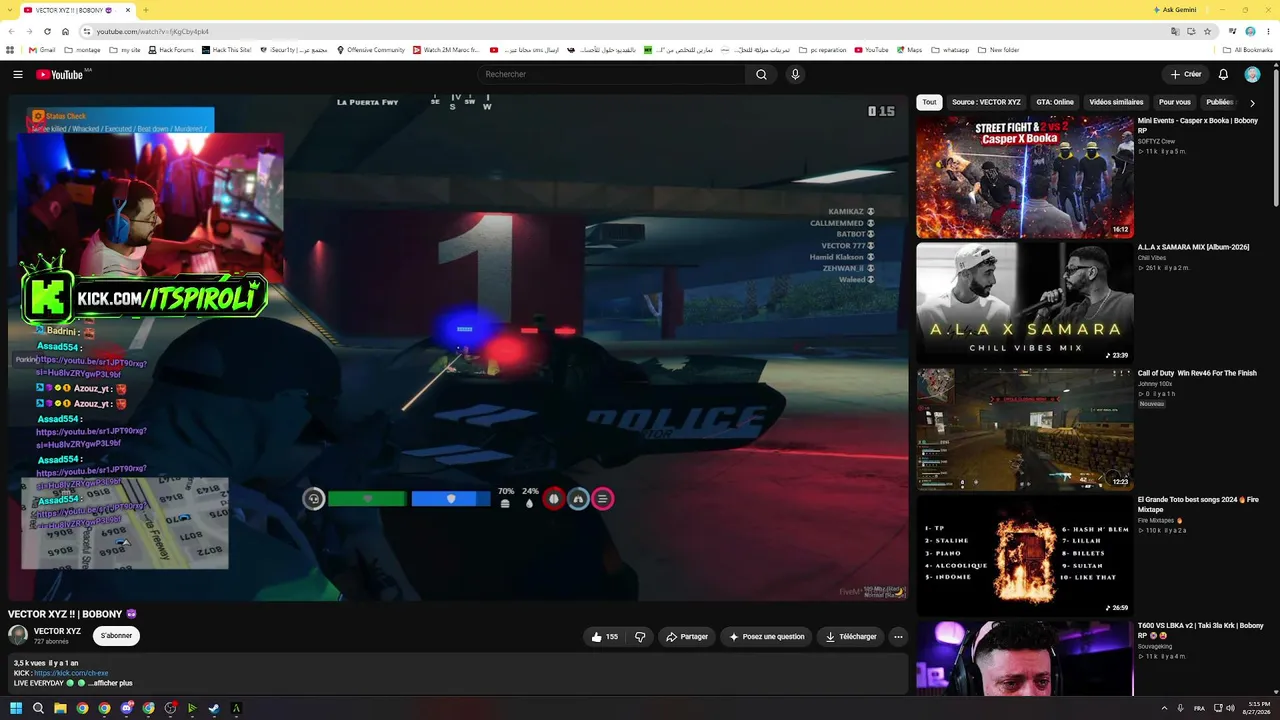
Task: Reload the page in the browser
Action: pos(47,31)
